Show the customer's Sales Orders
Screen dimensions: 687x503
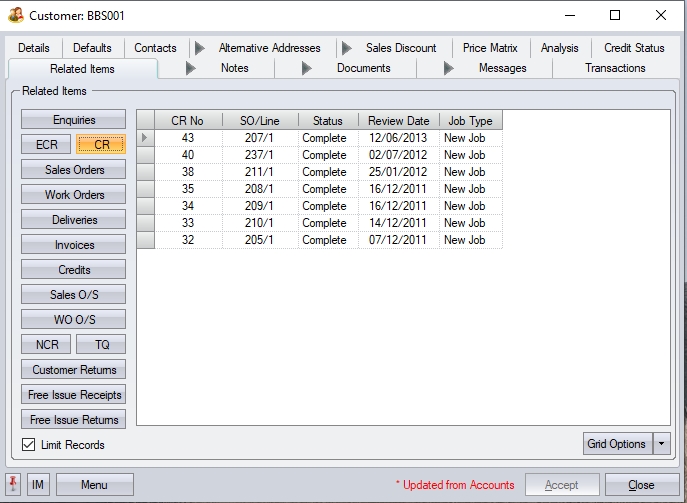(74, 170)
